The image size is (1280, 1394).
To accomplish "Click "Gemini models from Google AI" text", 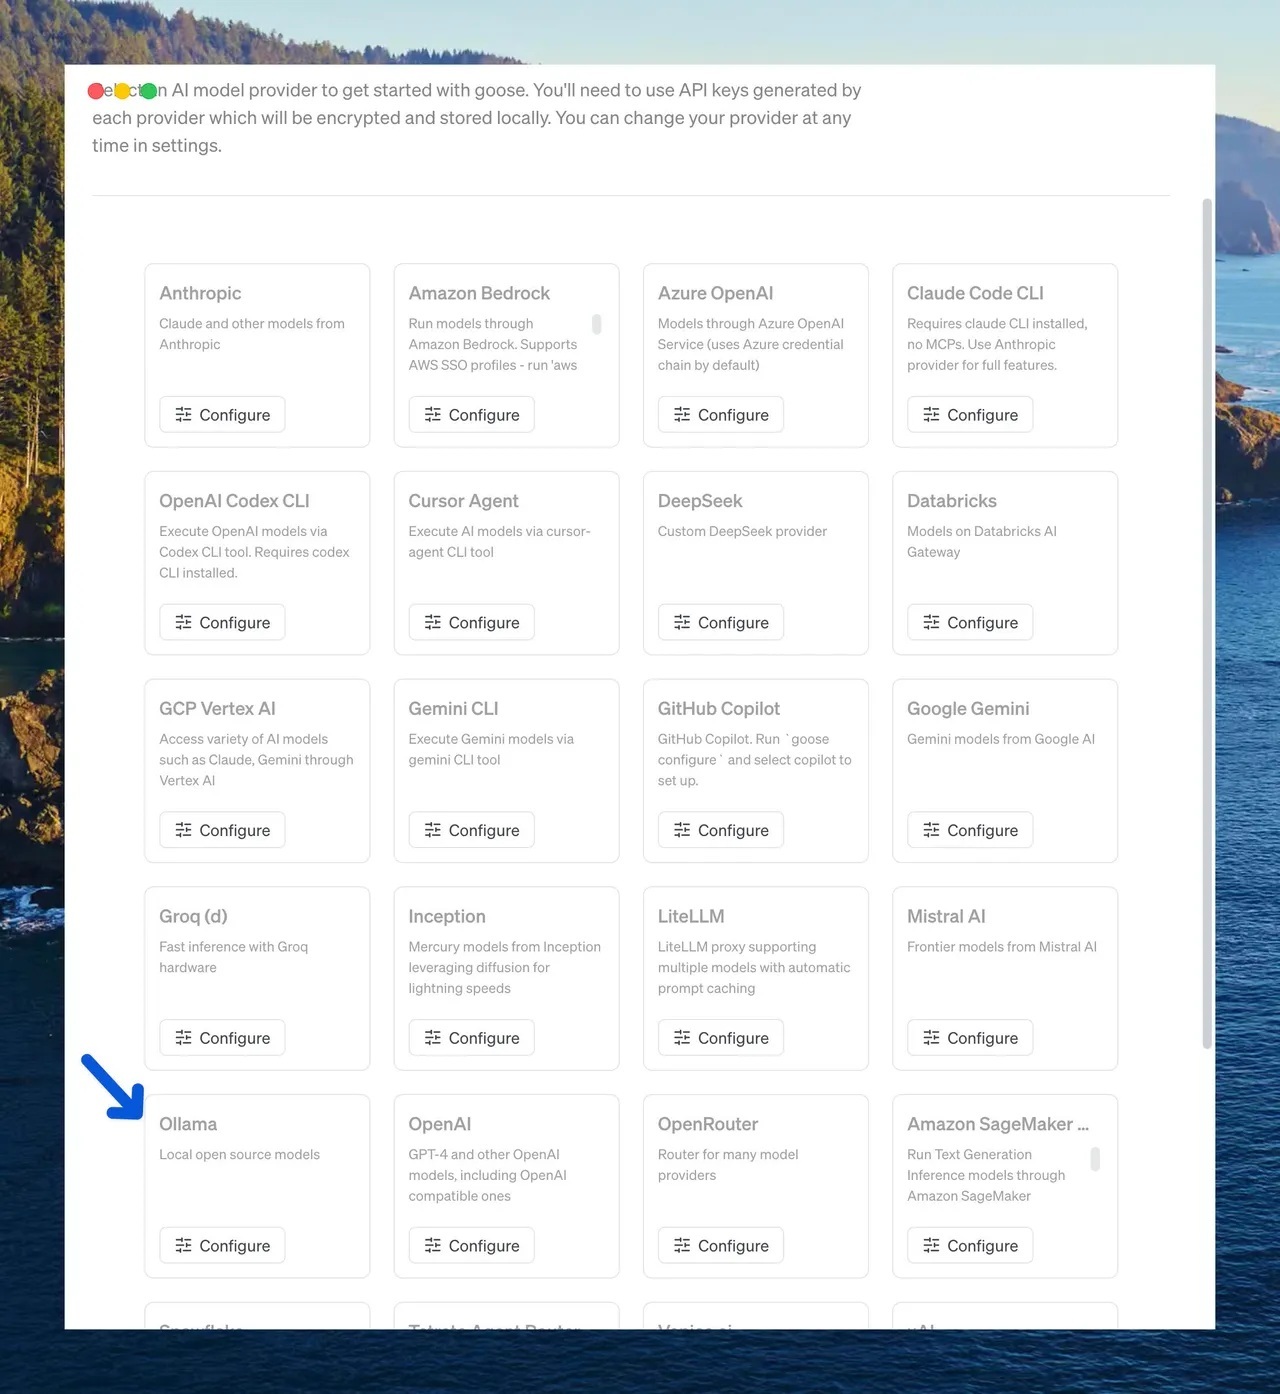I will point(1001,739).
